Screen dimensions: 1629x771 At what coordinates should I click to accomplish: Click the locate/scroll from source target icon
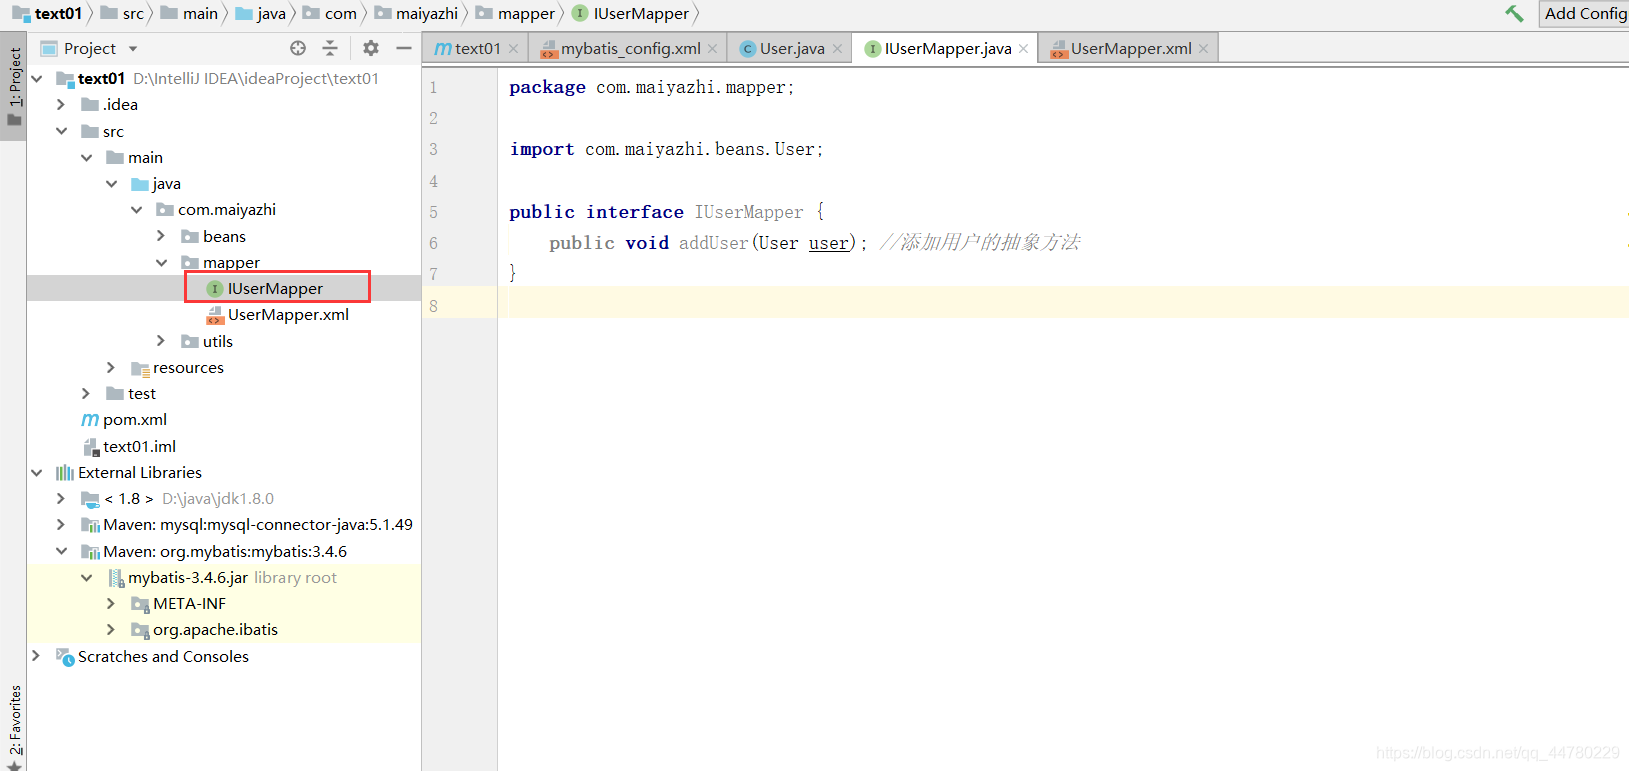(298, 48)
